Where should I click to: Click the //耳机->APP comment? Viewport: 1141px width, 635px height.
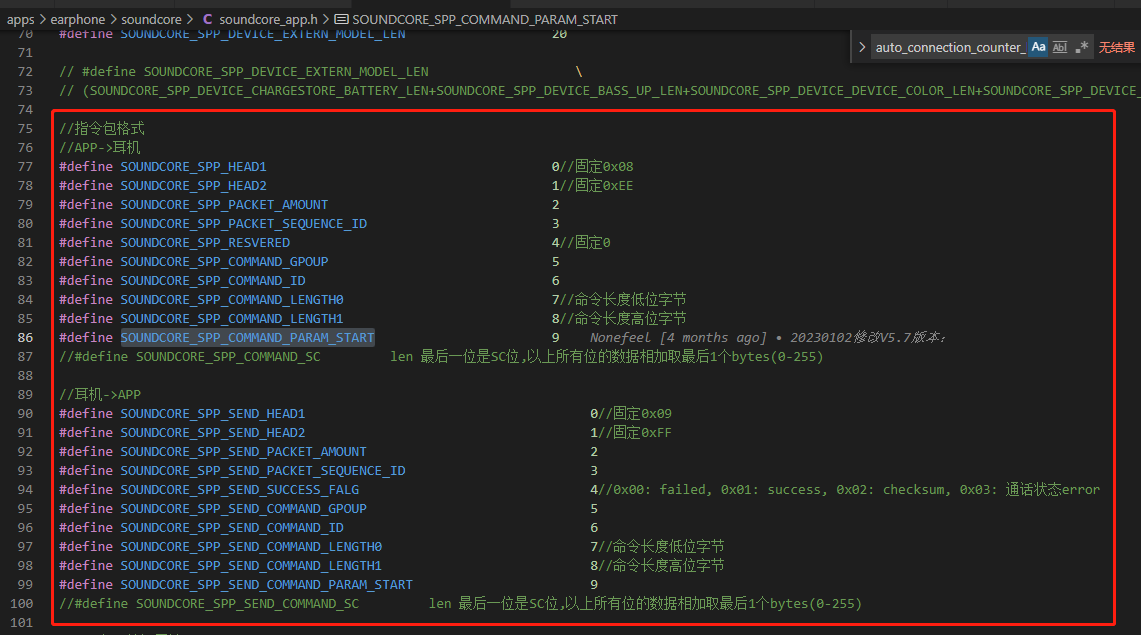[100, 394]
